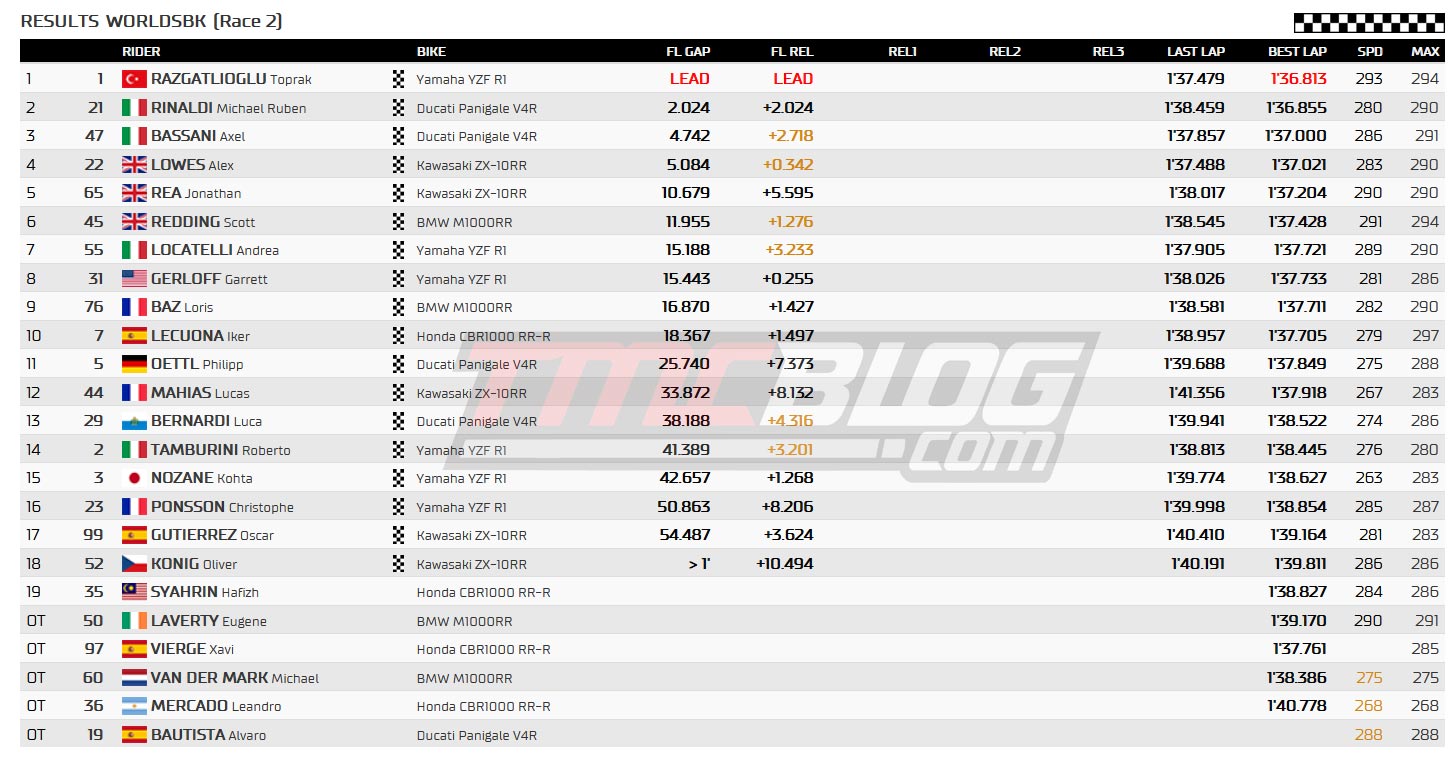This screenshot has width=1452, height=760.
Task: Select the 54.487 gap for Gutierrez
Action: pos(685,535)
